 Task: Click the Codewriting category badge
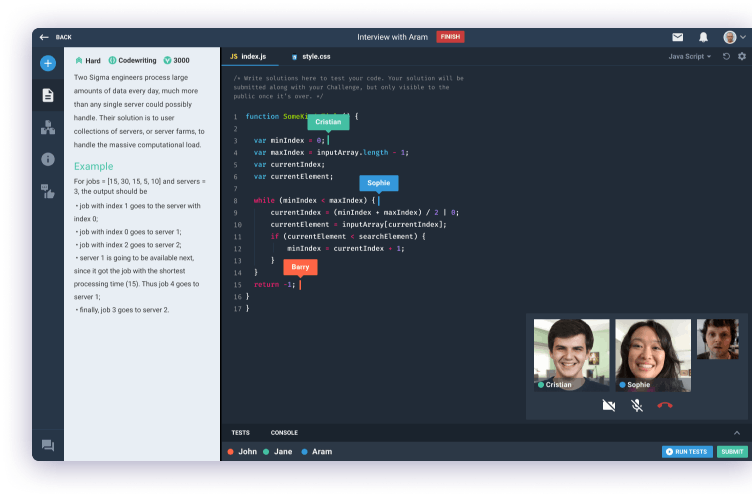click(132, 60)
